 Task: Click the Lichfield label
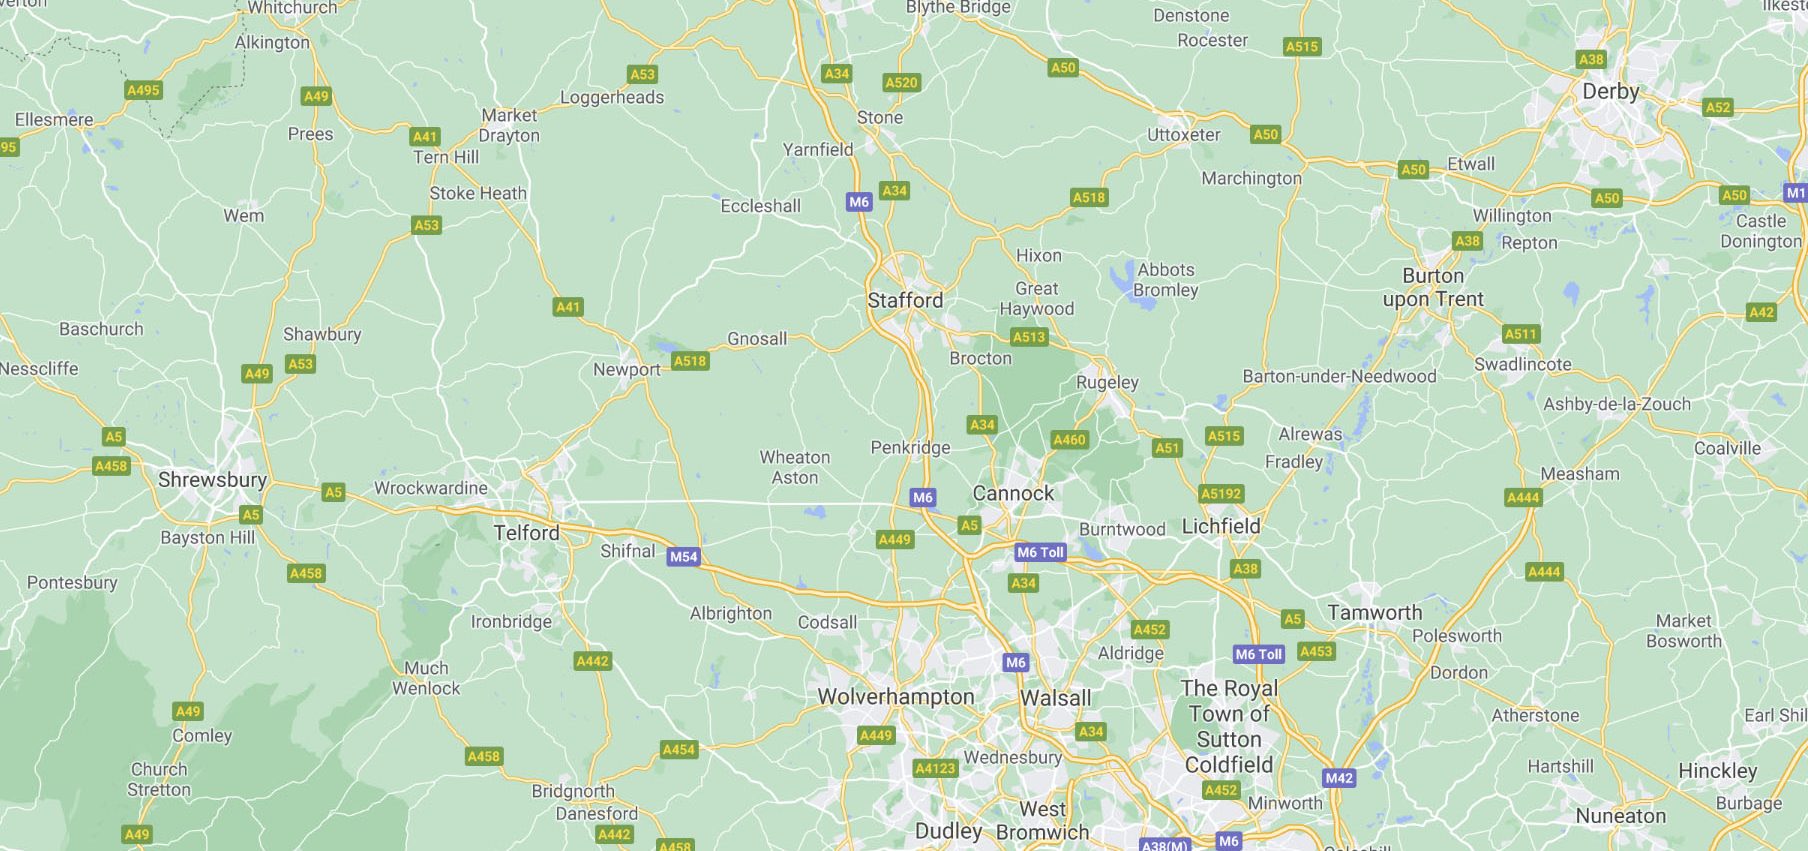coord(1221,526)
